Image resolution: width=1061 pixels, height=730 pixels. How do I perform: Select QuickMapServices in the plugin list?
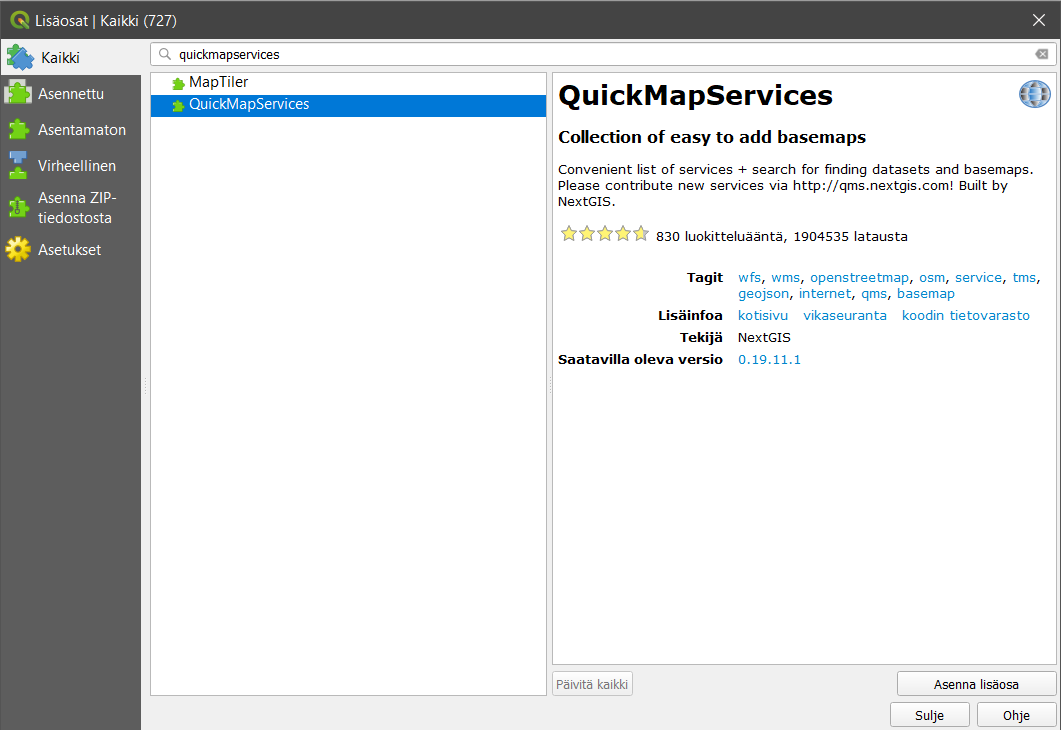[249, 104]
